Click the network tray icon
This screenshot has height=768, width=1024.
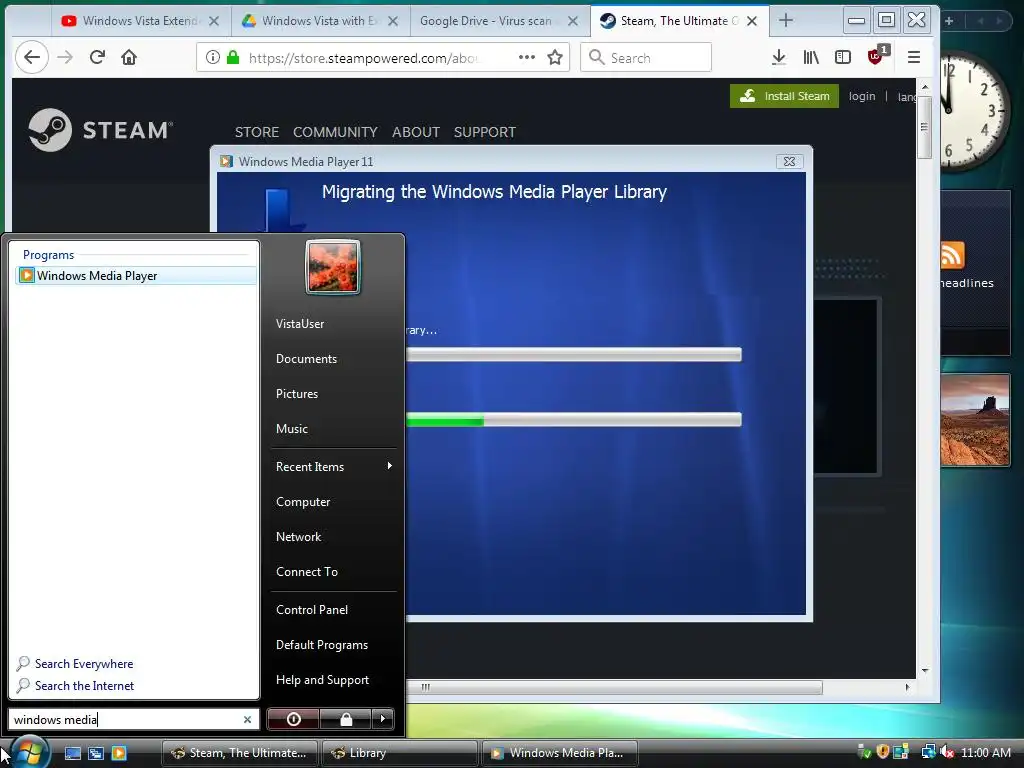(x=928, y=753)
